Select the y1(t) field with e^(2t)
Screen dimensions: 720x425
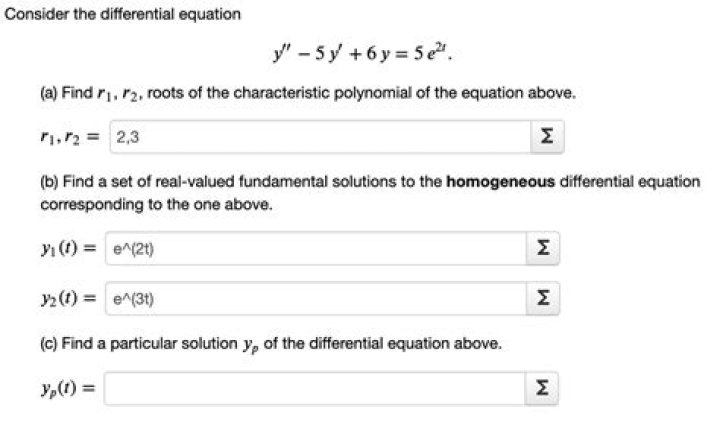(315, 248)
